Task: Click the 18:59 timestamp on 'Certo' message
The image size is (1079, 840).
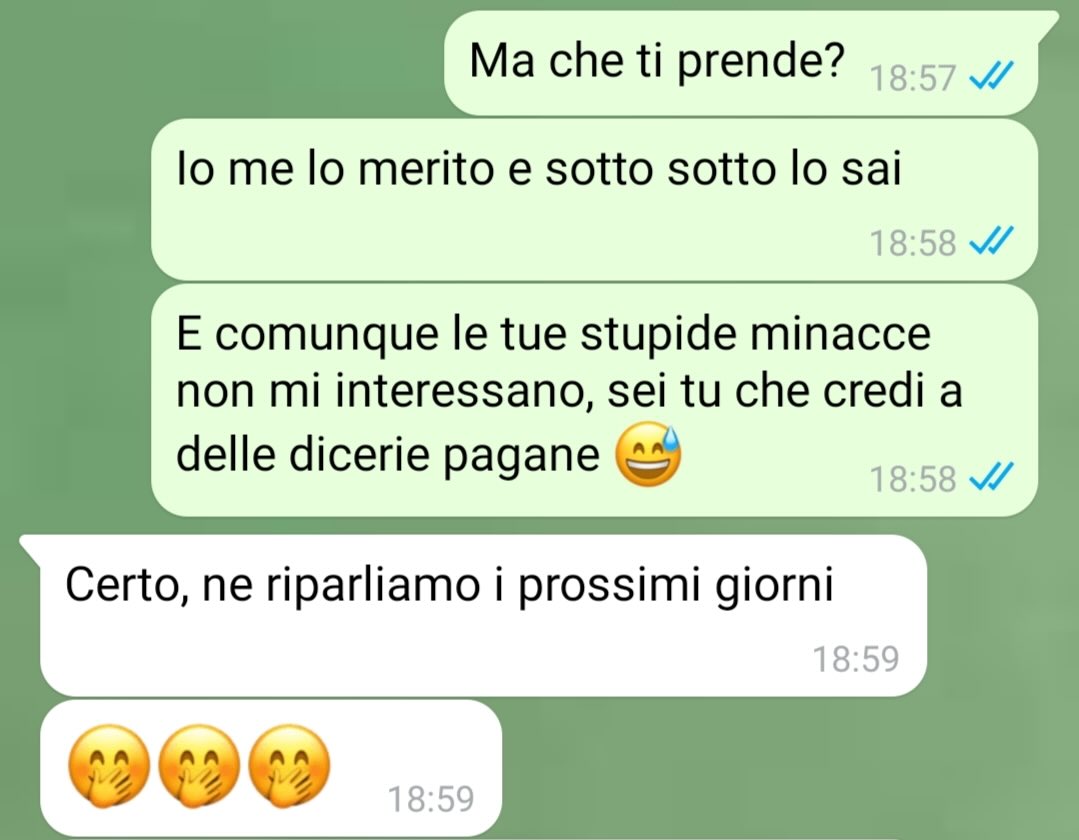Action: (x=856, y=658)
